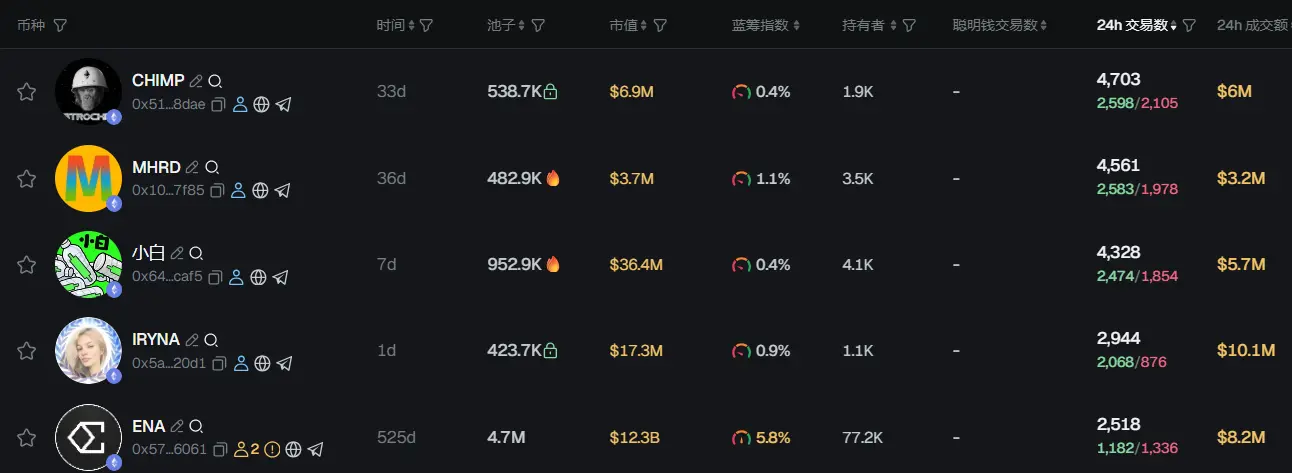Click the 小白 token avatar image

88,265
